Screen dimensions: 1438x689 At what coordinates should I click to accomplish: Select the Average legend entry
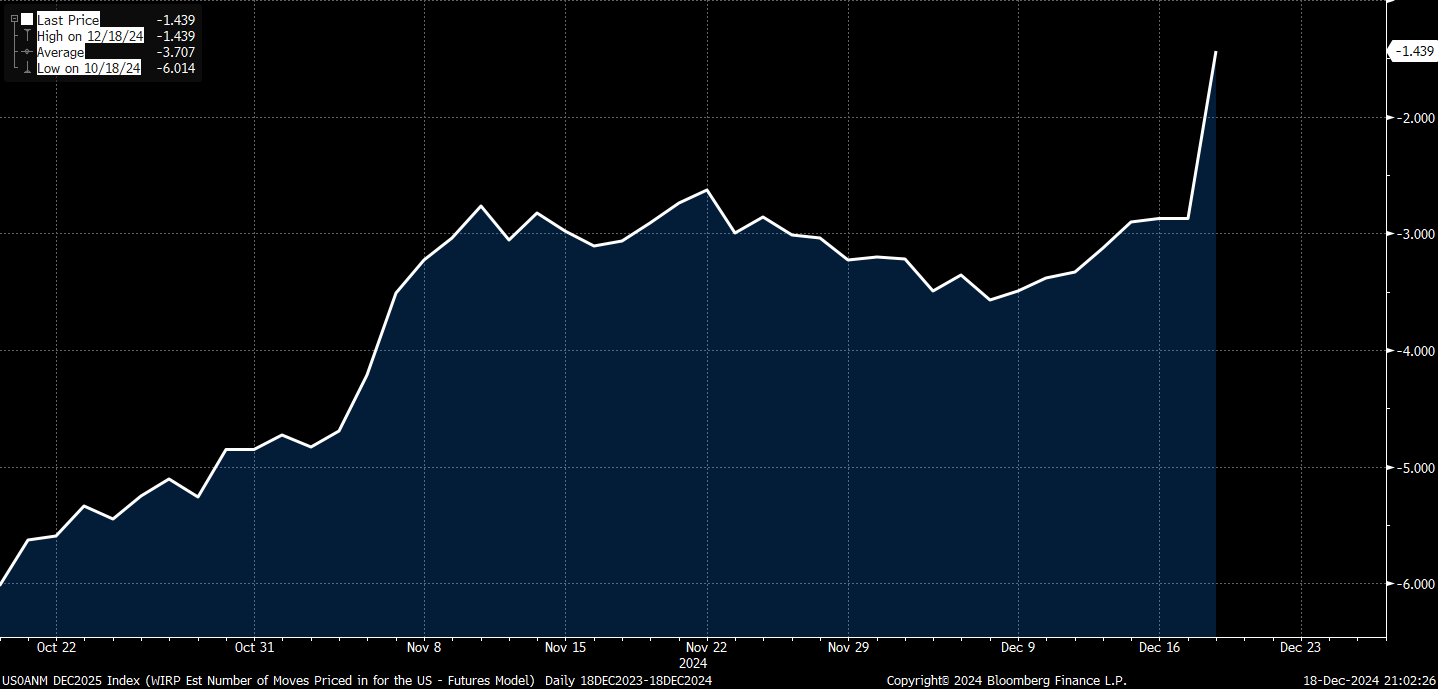[60, 52]
